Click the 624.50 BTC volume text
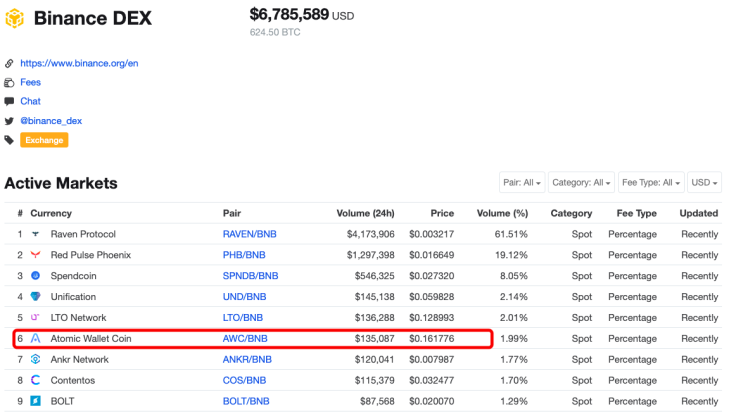The height and width of the screenshot is (414, 736). pyautogui.click(x=275, y=32)
